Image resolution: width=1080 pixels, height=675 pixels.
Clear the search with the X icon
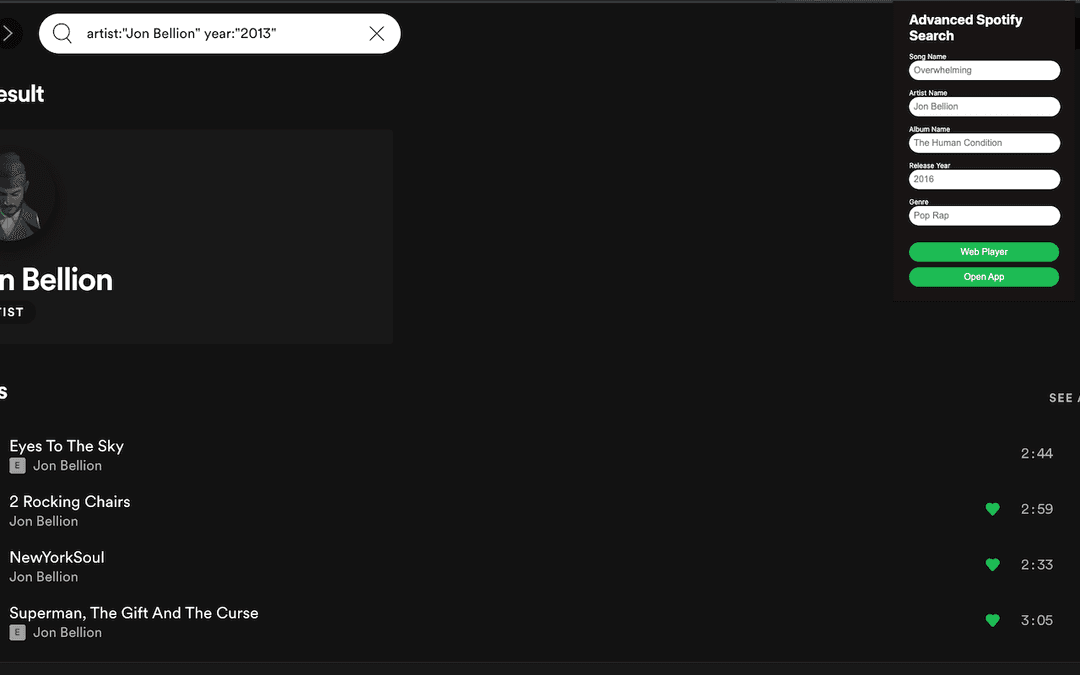[x=377, y=33]
